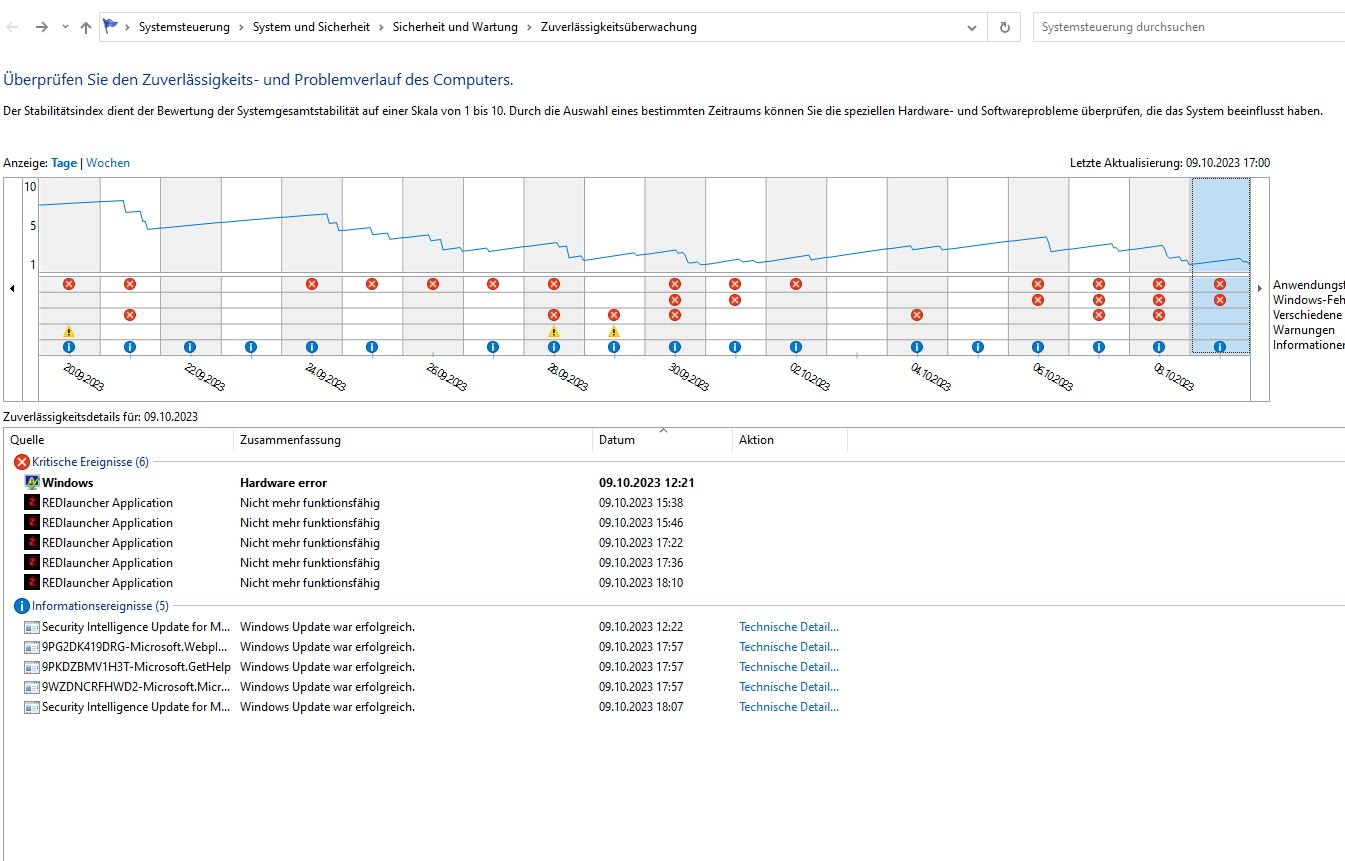Expand the chevron after Sicherheit und Wartung
This screenshot has width=1345, height=861.
click(x=529, y=27)
